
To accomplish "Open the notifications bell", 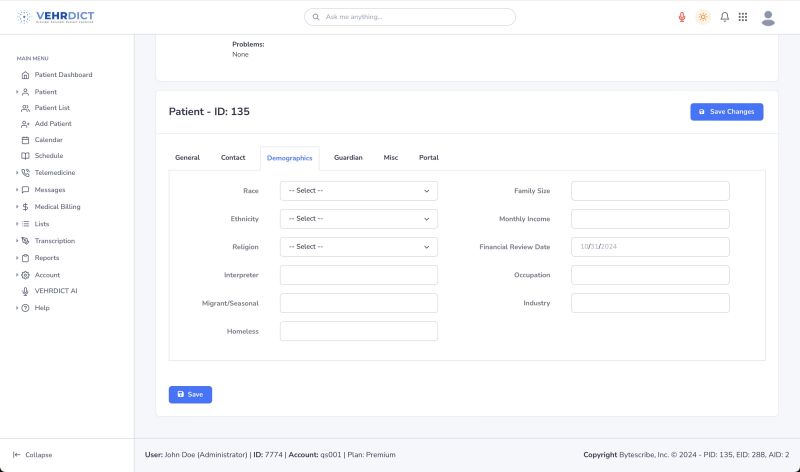I will click(x=724, y=17).
